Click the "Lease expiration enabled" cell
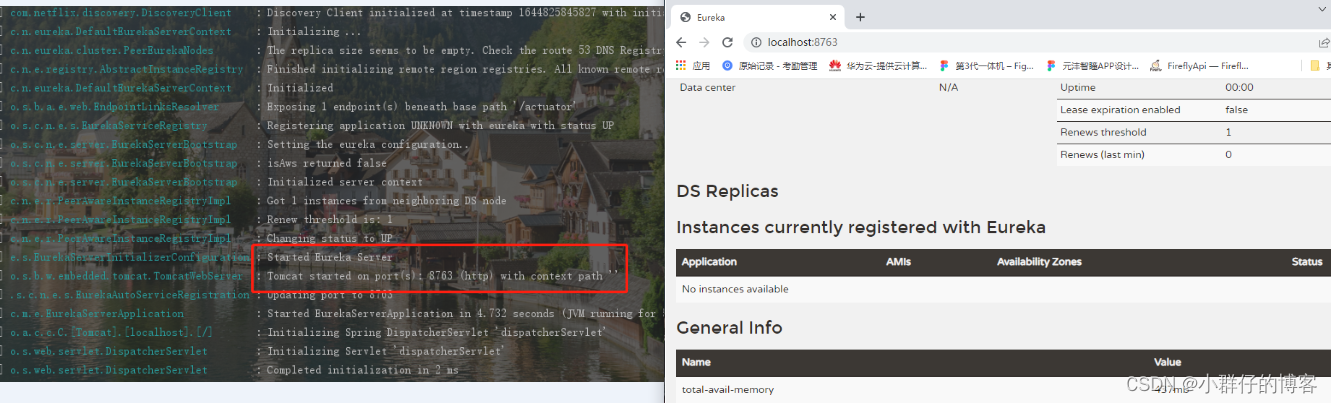 click(x=1120, y=110)
